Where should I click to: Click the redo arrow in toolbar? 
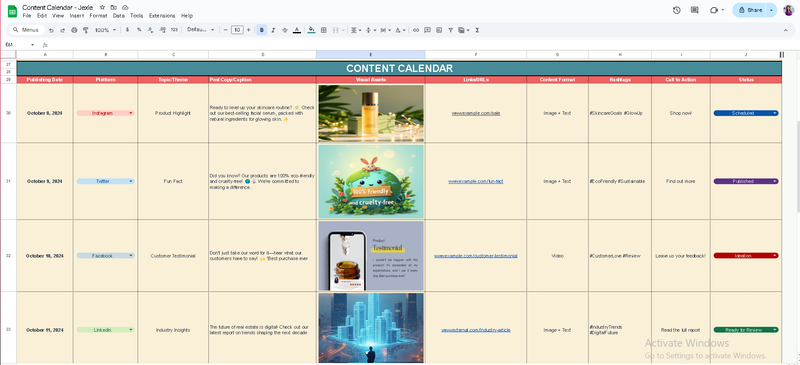(x=63, y=30)
